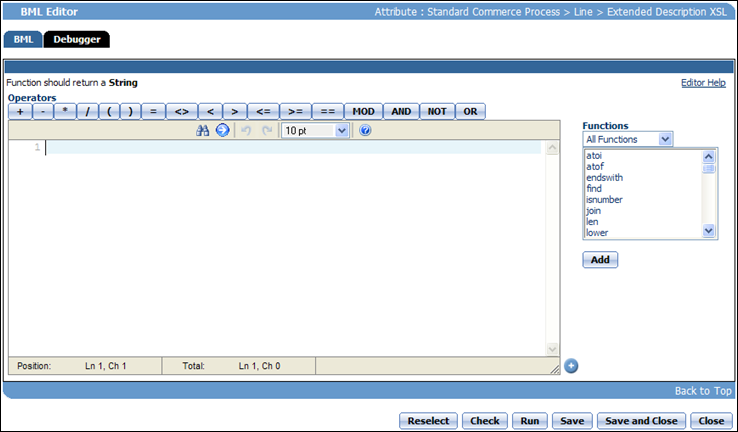
Task: Insert the less-than operator
Action: coord(210,112)
